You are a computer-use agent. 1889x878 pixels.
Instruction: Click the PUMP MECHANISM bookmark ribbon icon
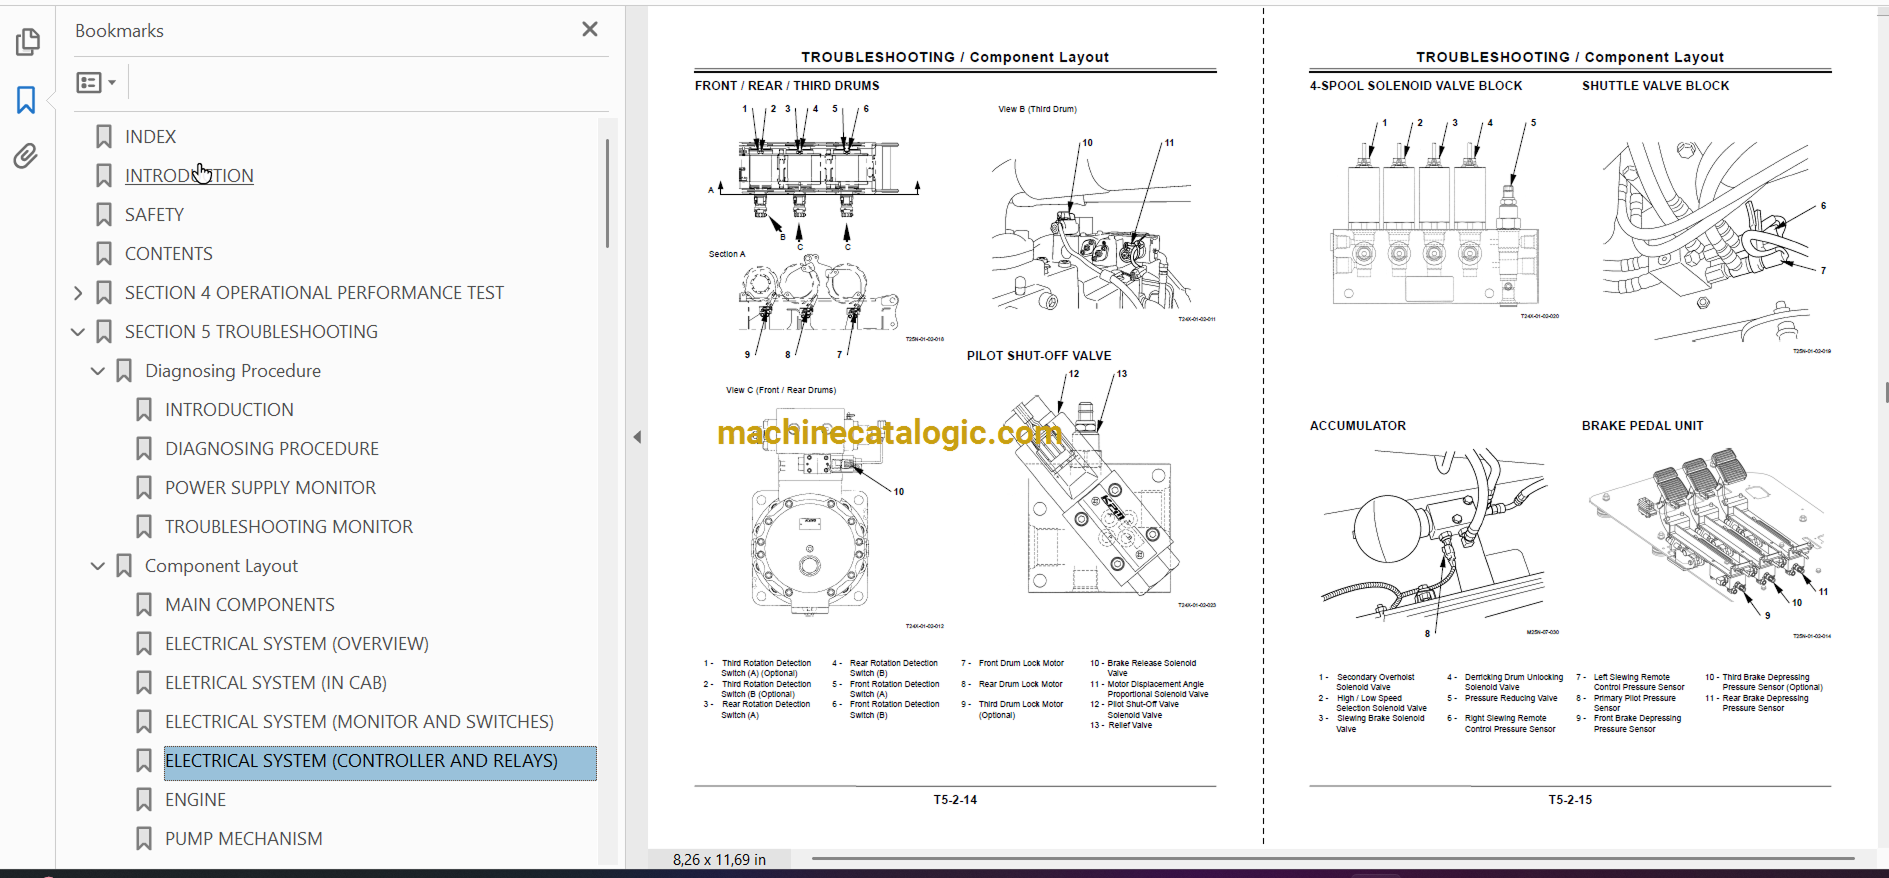(144, 838)
